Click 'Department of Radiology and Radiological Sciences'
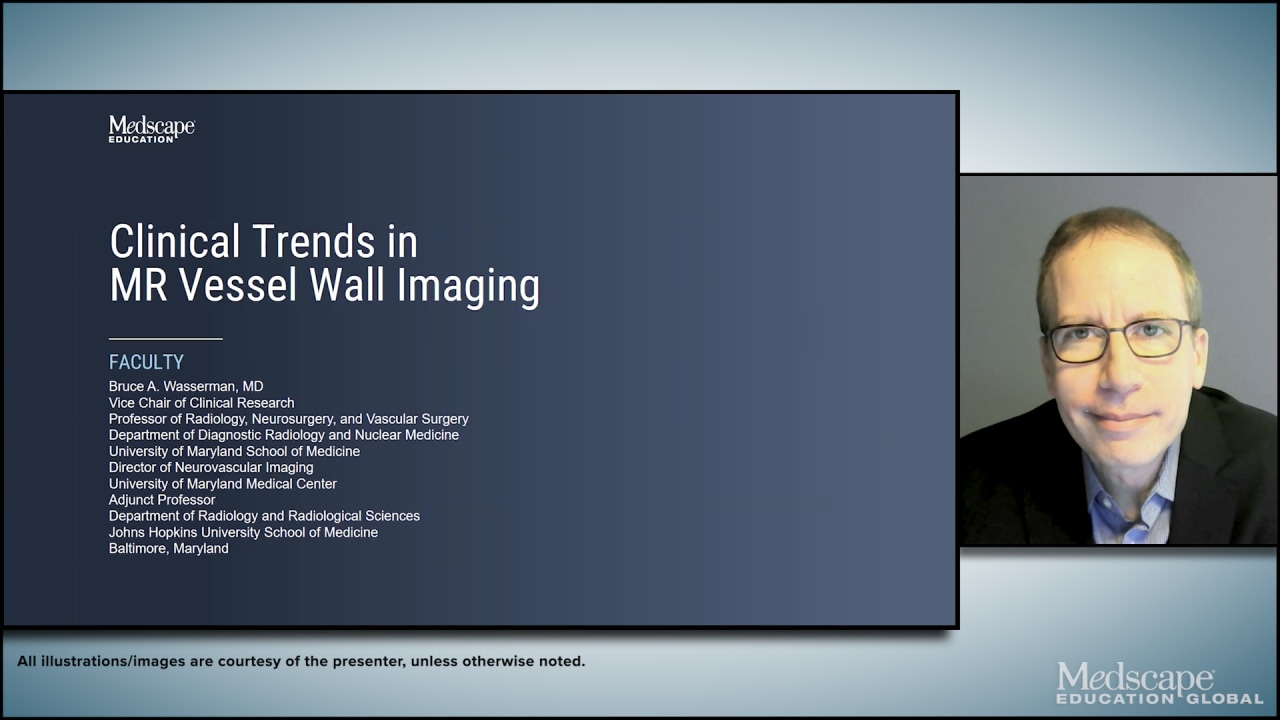This screenshot has width=1280, height=720. (264, 516)
